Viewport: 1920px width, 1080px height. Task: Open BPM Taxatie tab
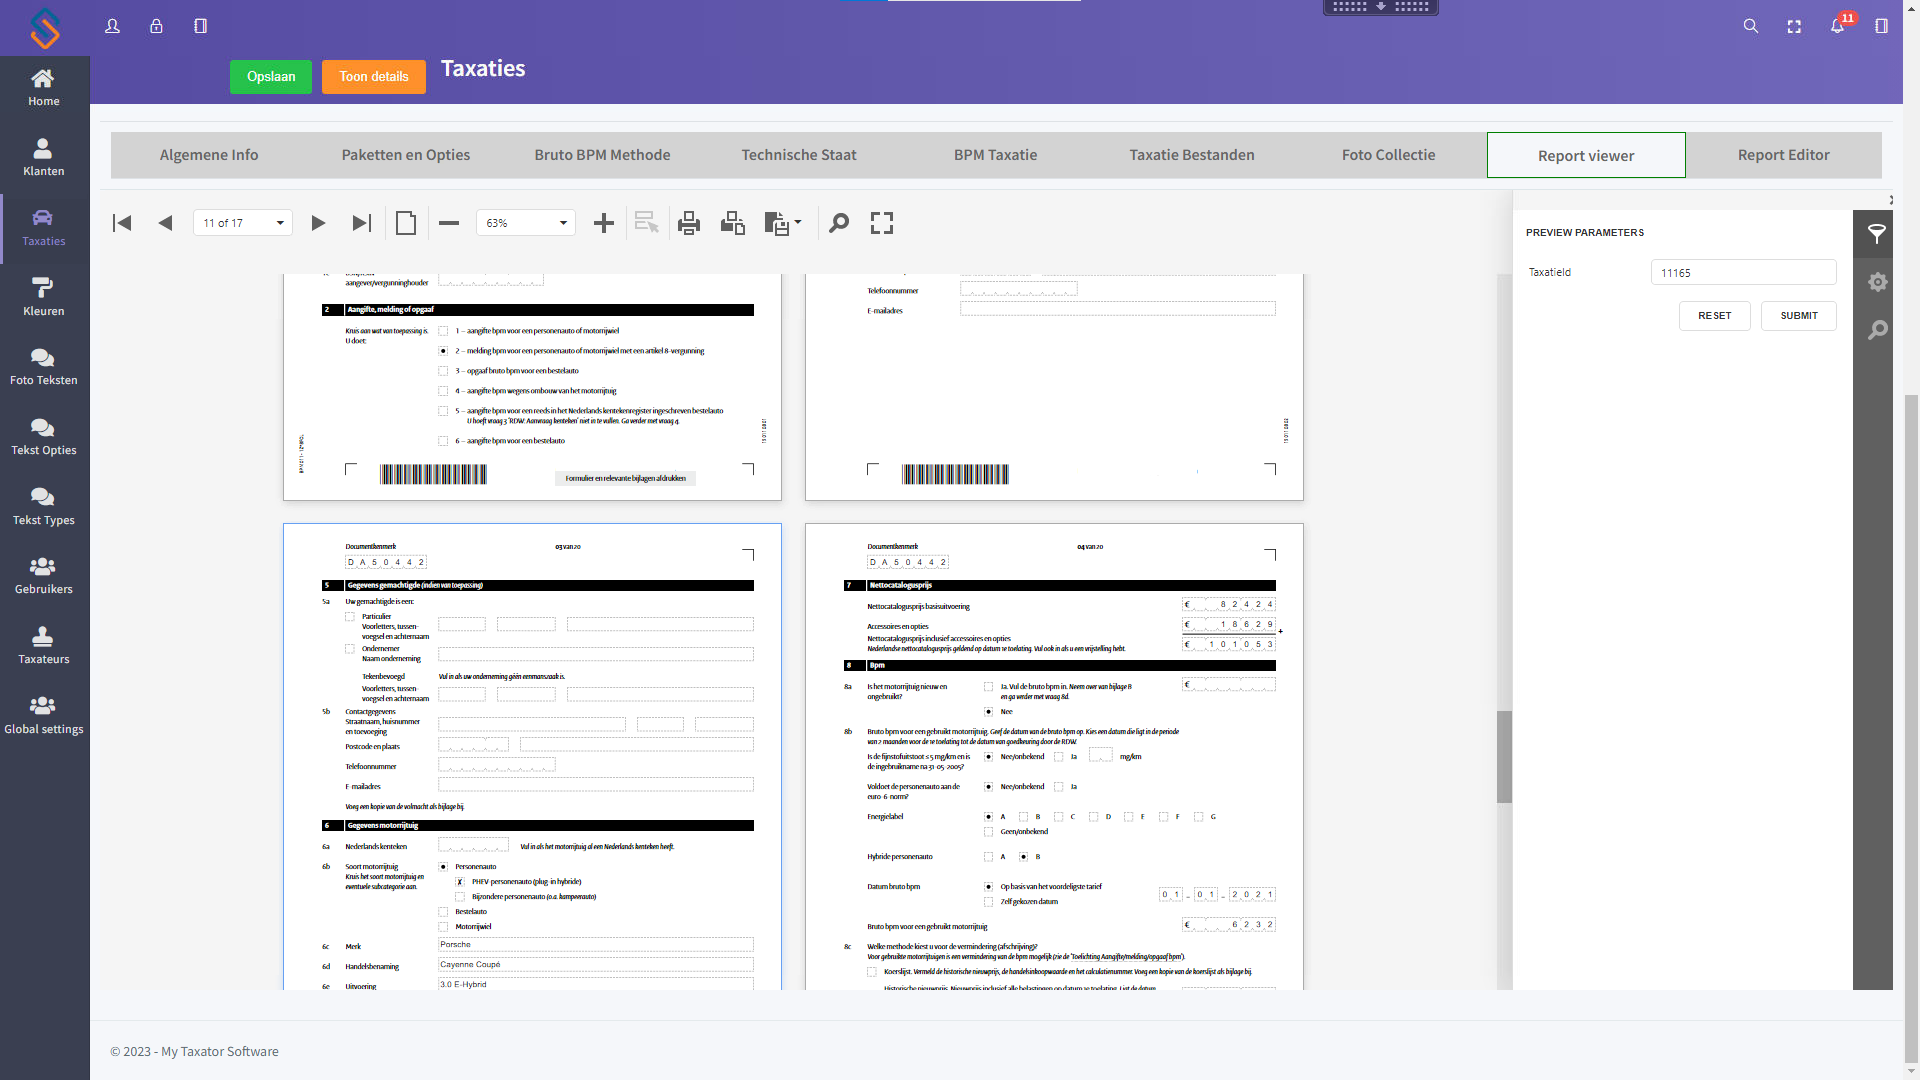point(996,155)
